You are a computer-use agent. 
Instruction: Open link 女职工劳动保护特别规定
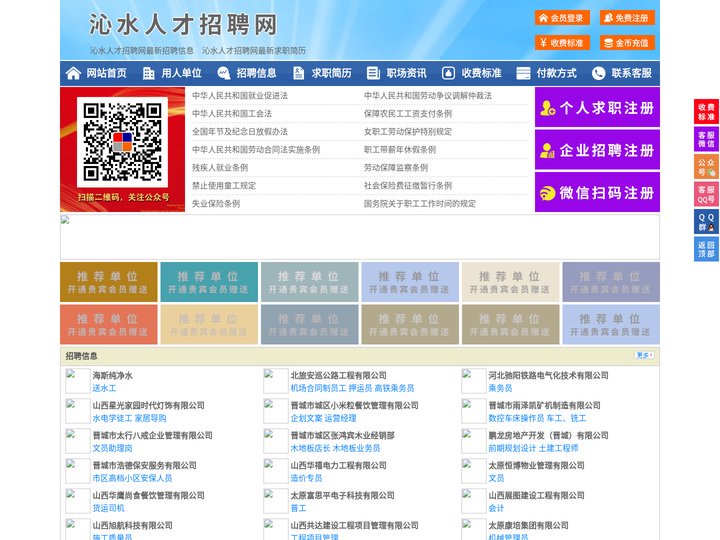coord(408,131)
